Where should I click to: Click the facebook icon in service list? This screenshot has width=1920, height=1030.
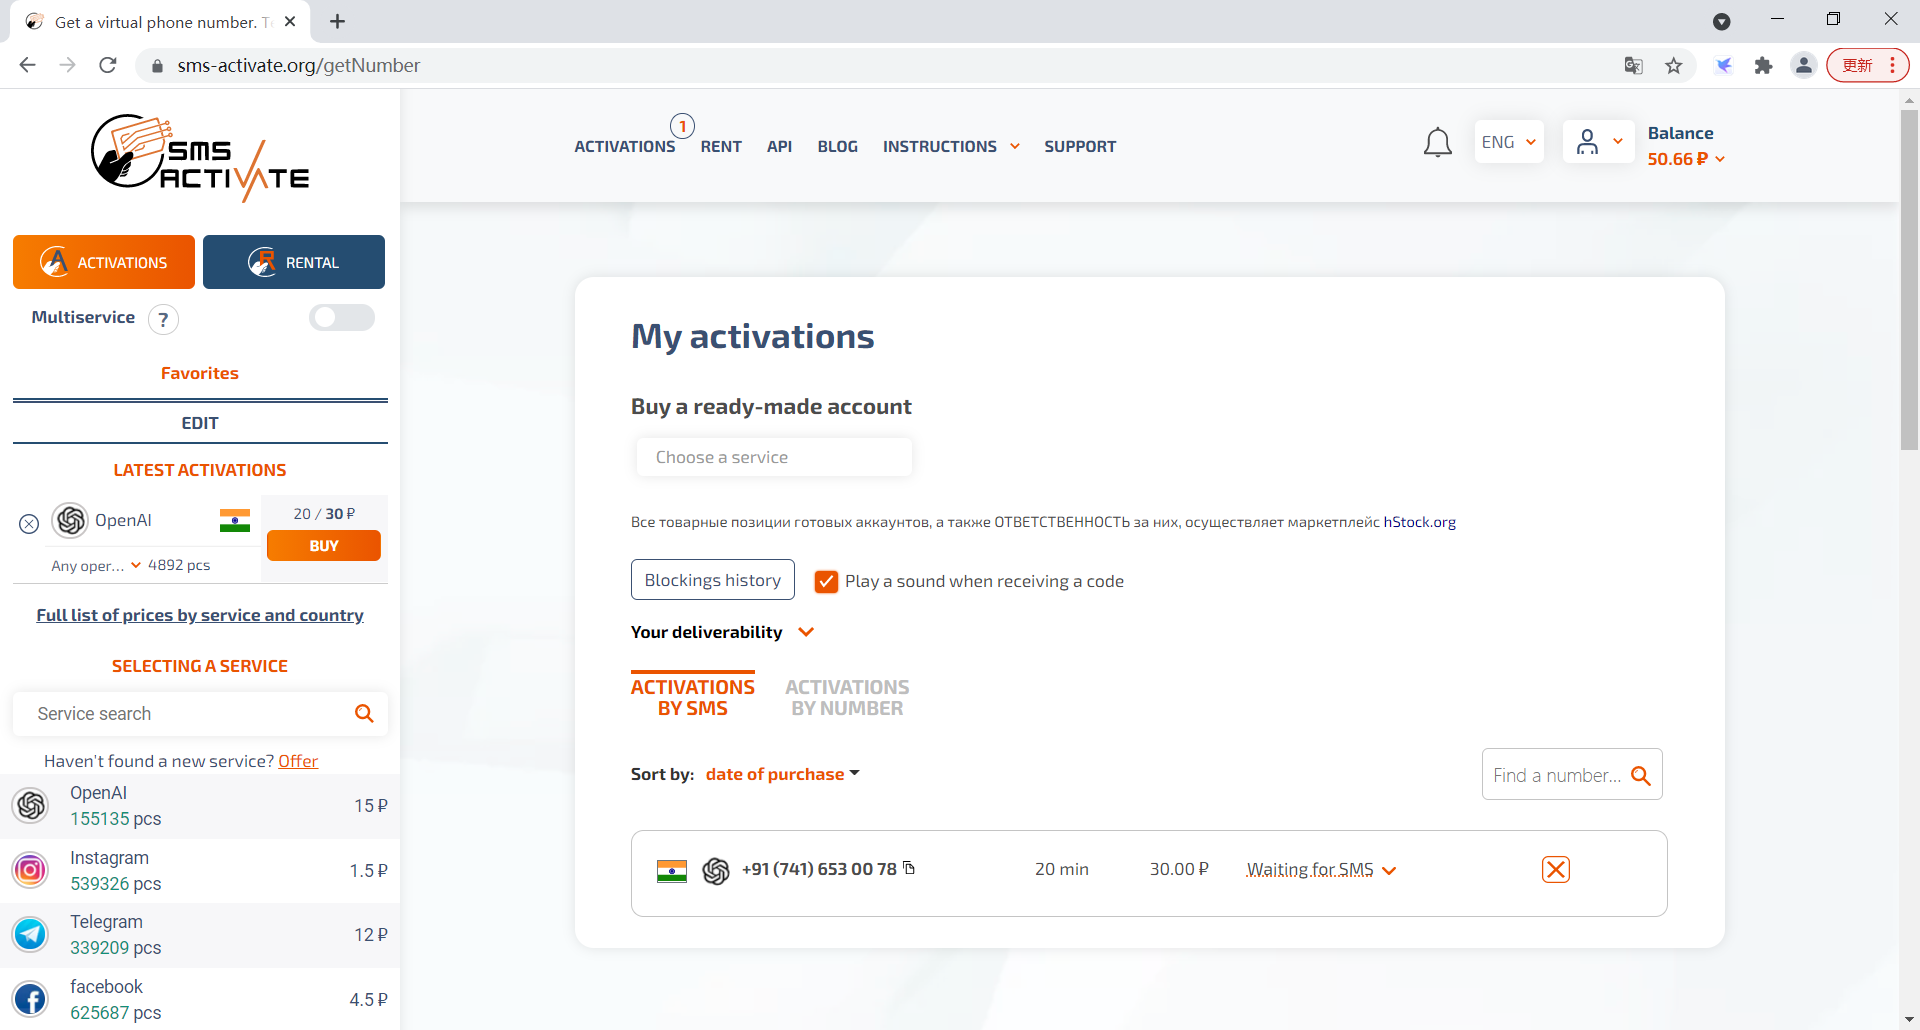[x=31, y=999]
